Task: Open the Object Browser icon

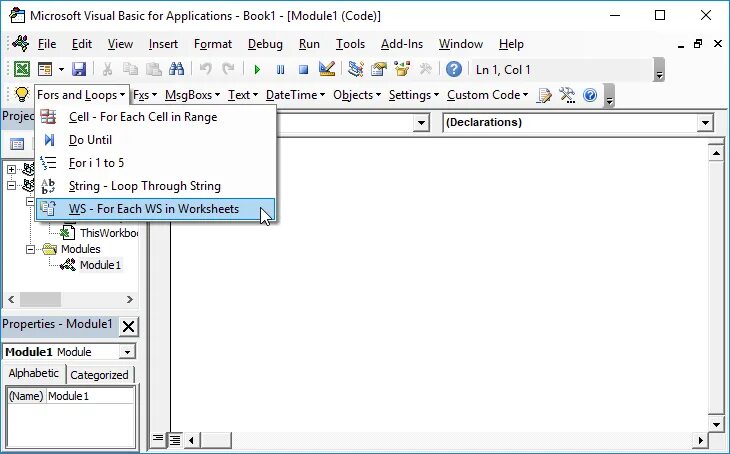Action: point(402,69)
